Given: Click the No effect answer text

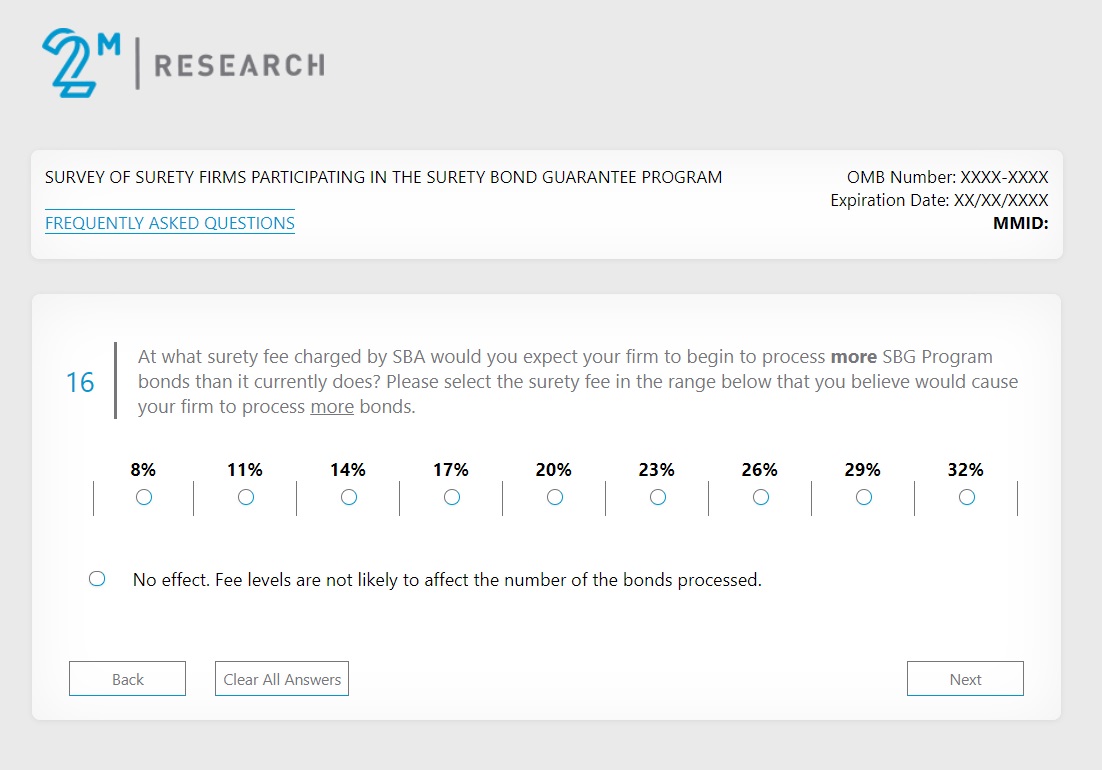Looking at the screenshot, I should click(447, 580).
